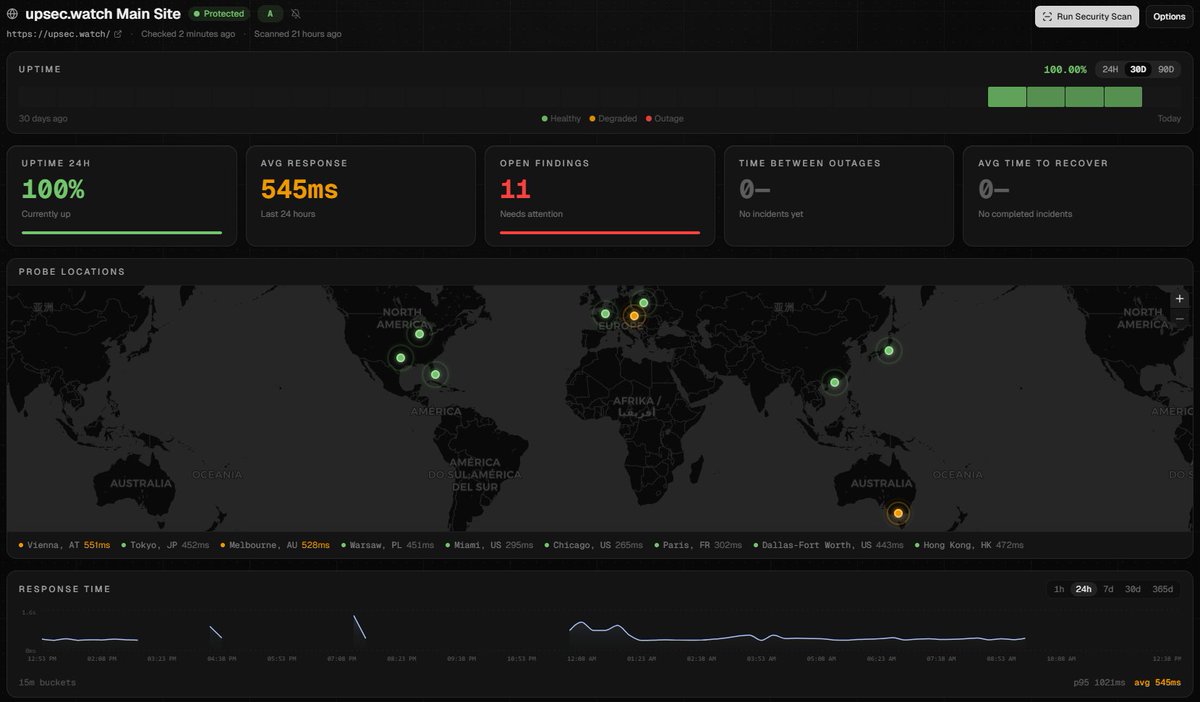Select the orange Vienna probe marker on the map
This screenshot has width=1200, height=702.
pyautogui.click(x=634, y=316)
